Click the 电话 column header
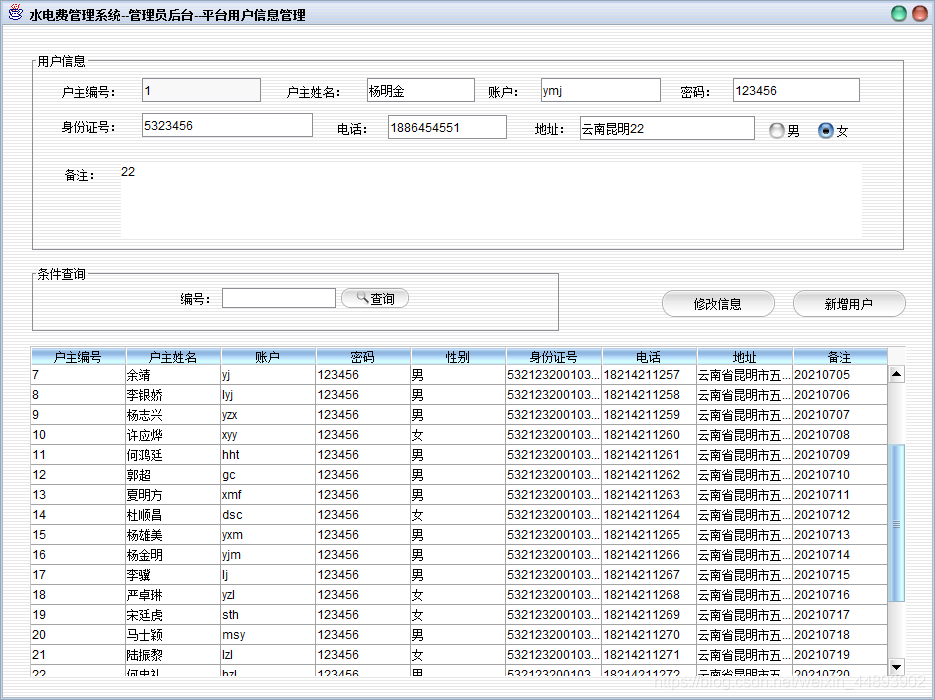The width and height of the screenshot is (935, 700). pyautogui.click(x=649, y=357)
